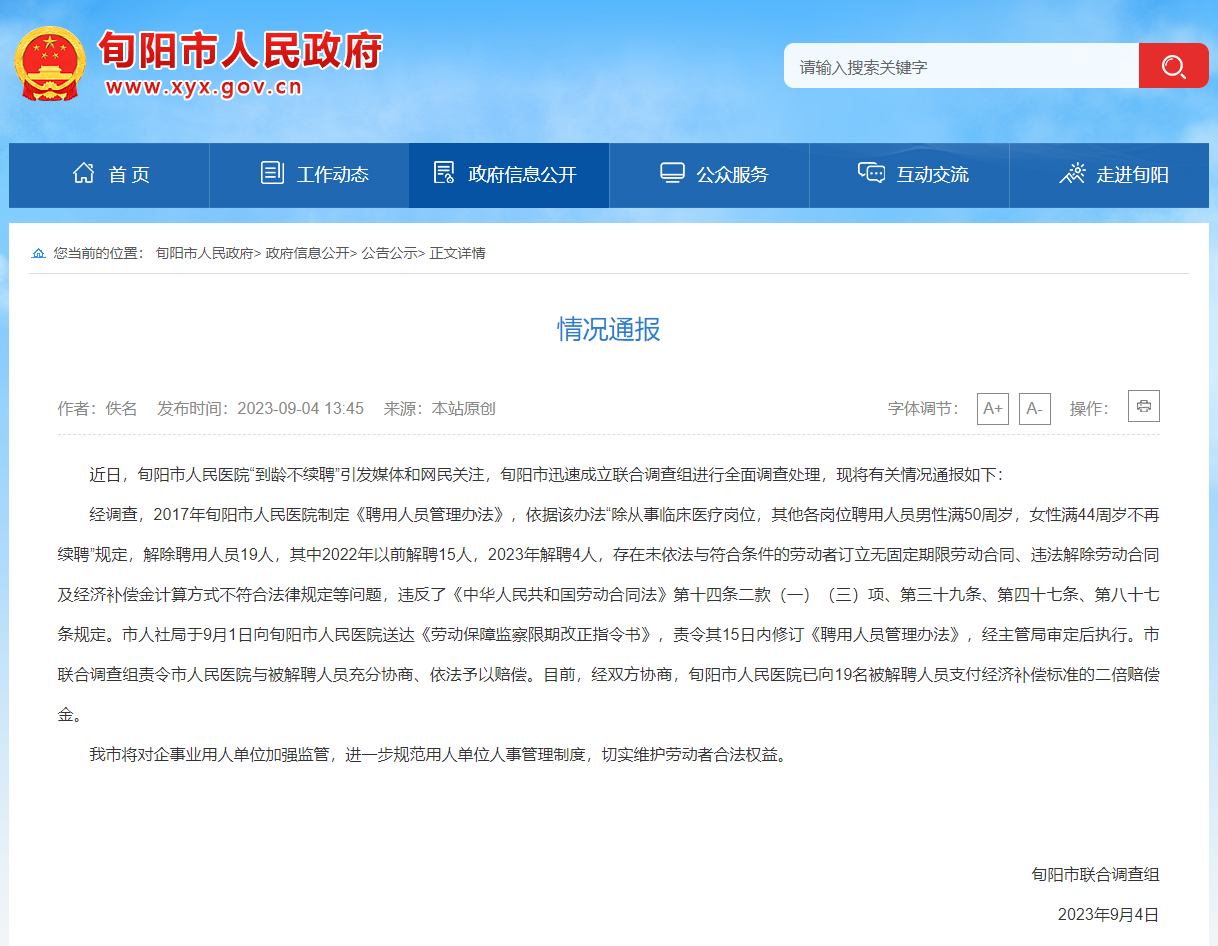Click the author text 作者：佚名

(97, 408)
